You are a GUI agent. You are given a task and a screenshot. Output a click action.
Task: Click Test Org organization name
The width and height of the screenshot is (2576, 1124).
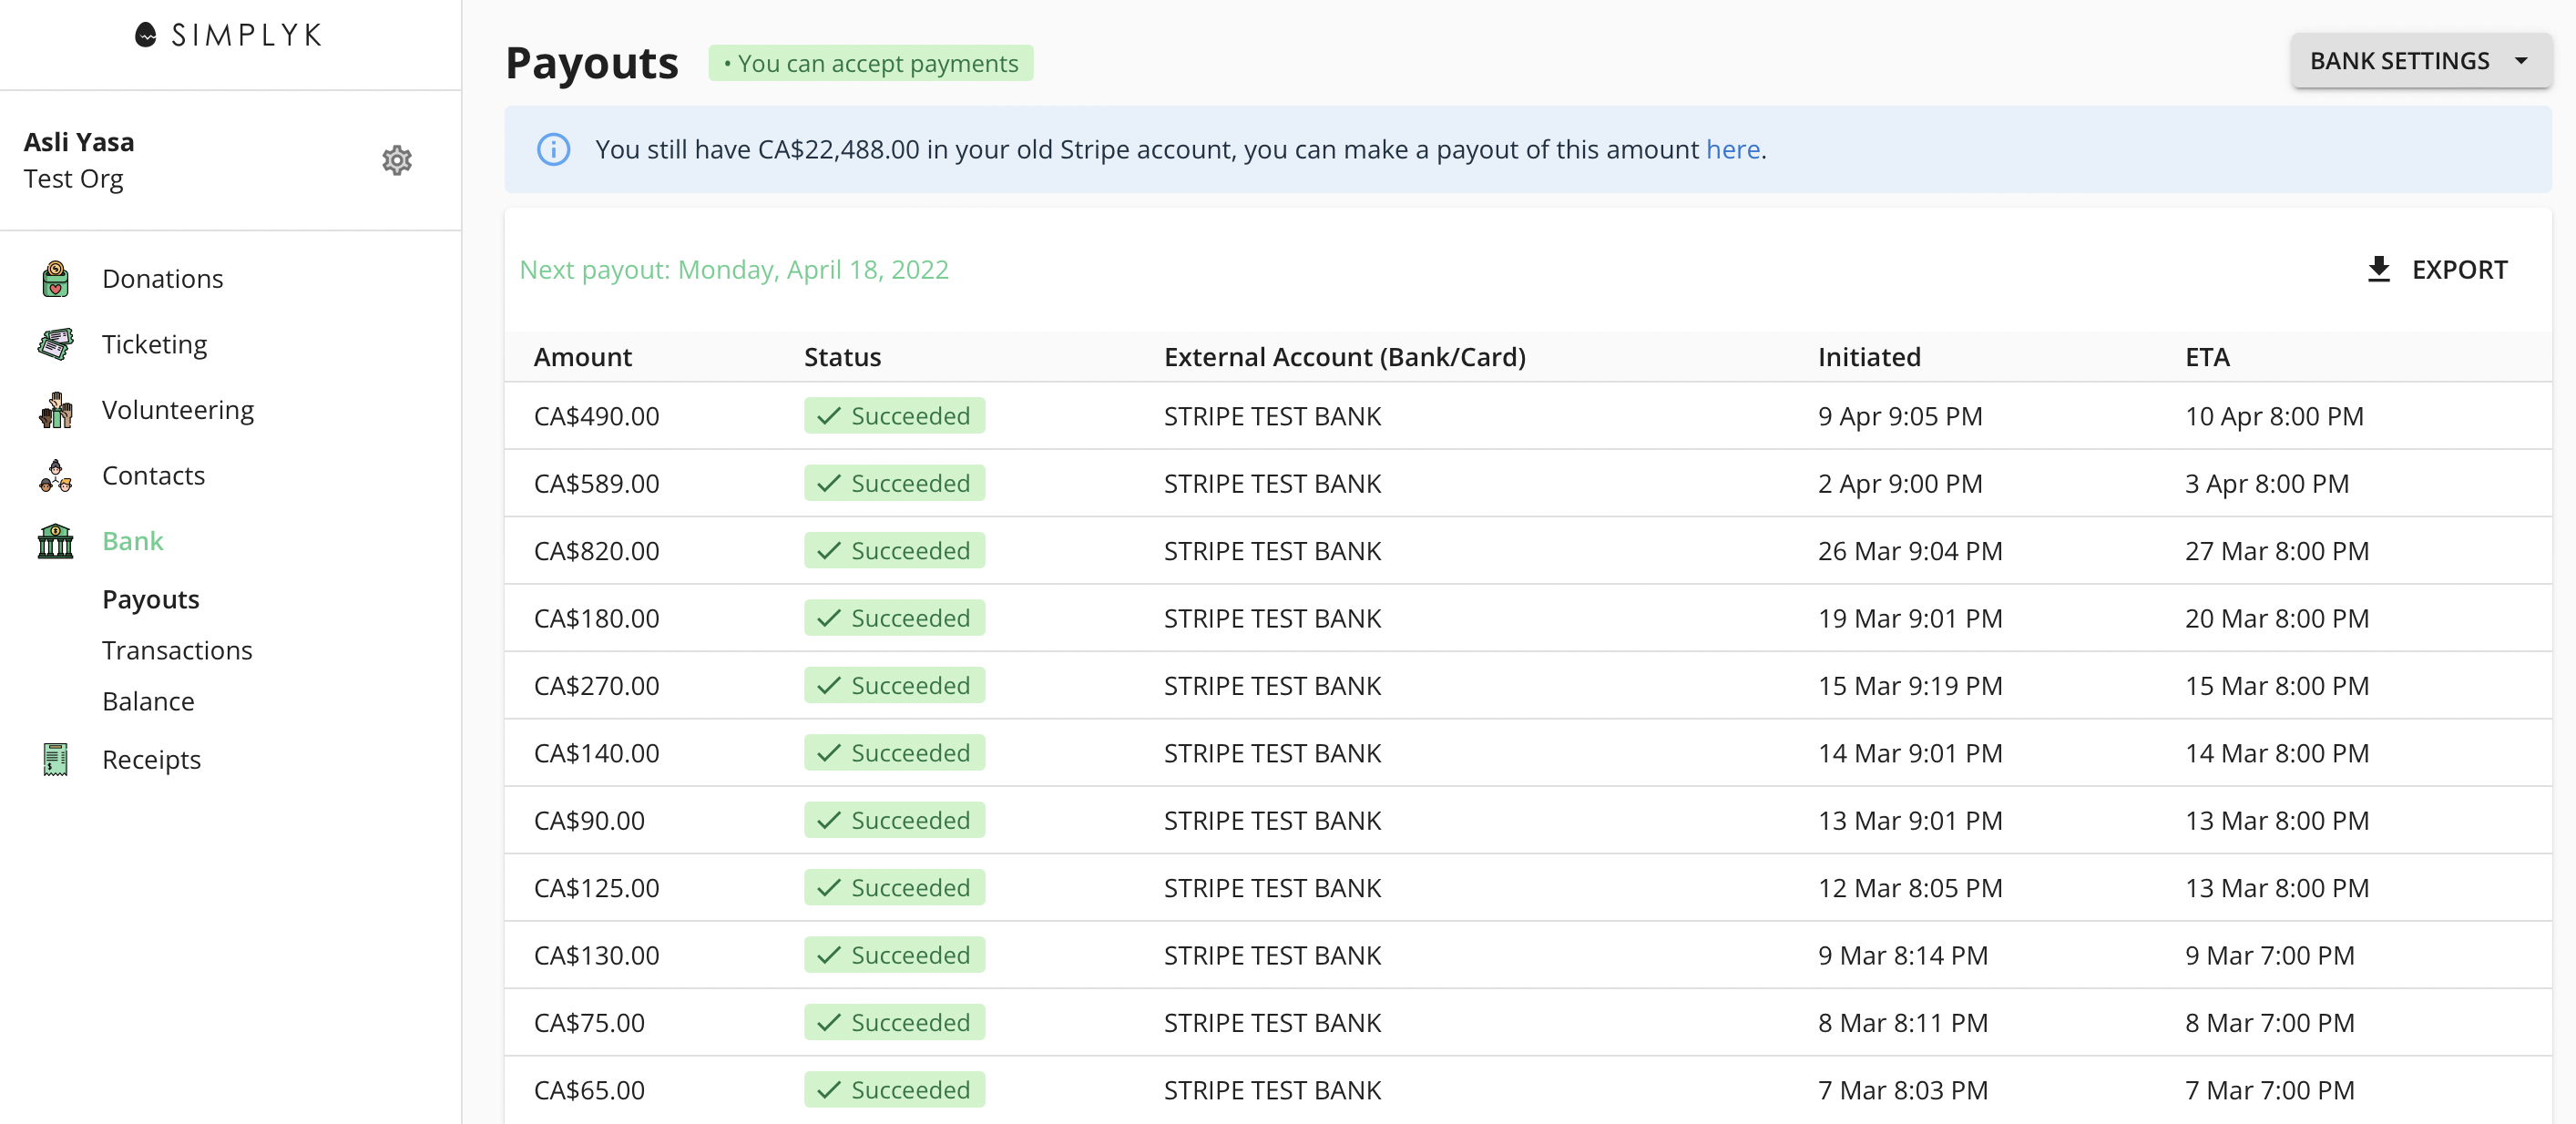pos(74,179)
